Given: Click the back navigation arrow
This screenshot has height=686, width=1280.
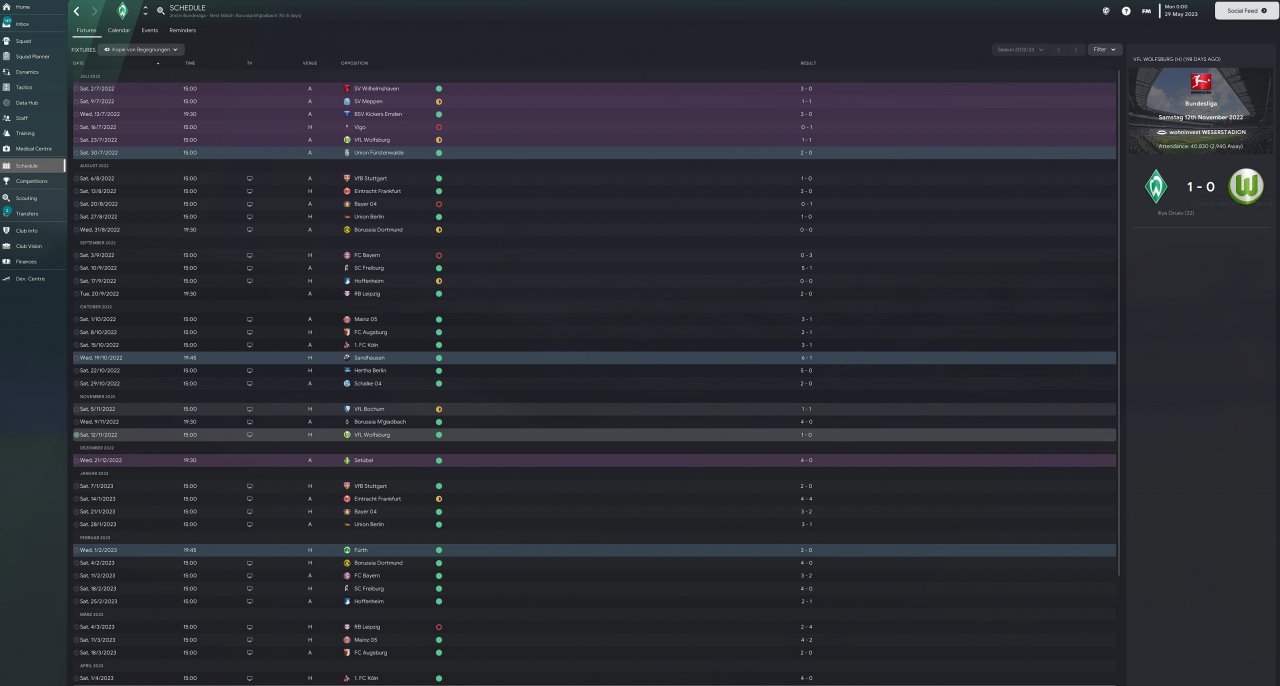Looking at the screenshot, I should point(77,11).
